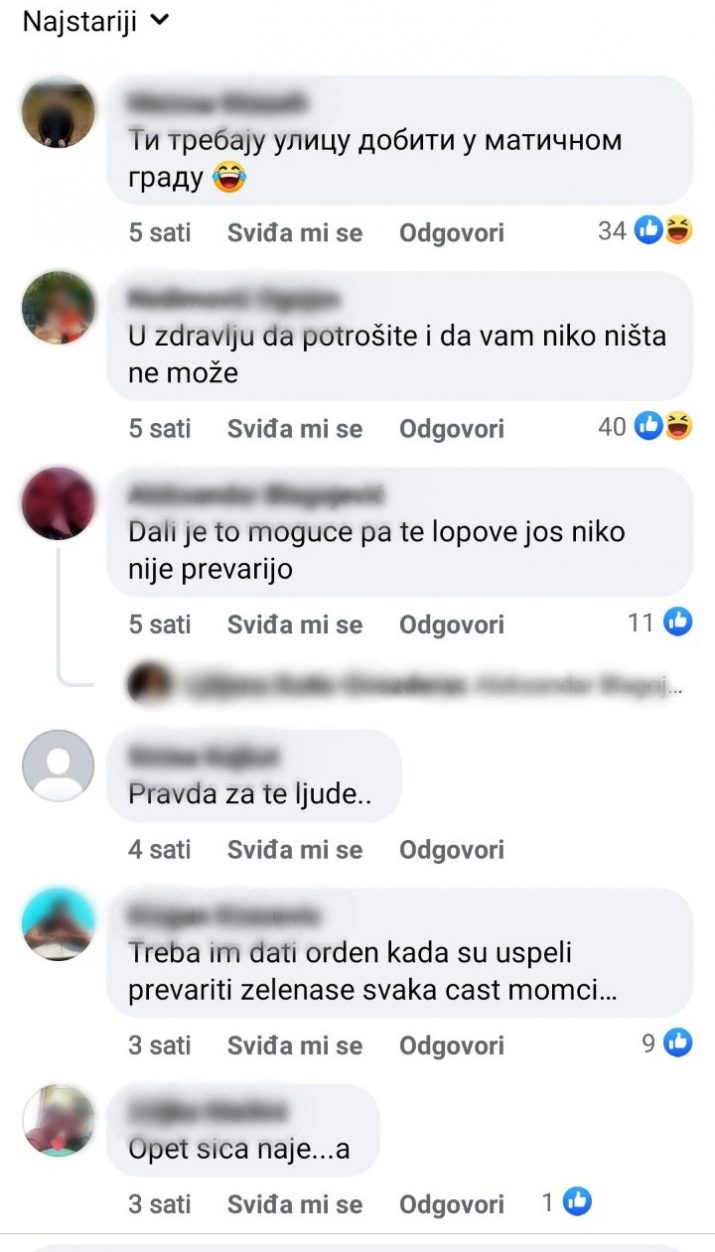
Task: Click the like icon beside 9
Action: click(x=678, y=1043)
